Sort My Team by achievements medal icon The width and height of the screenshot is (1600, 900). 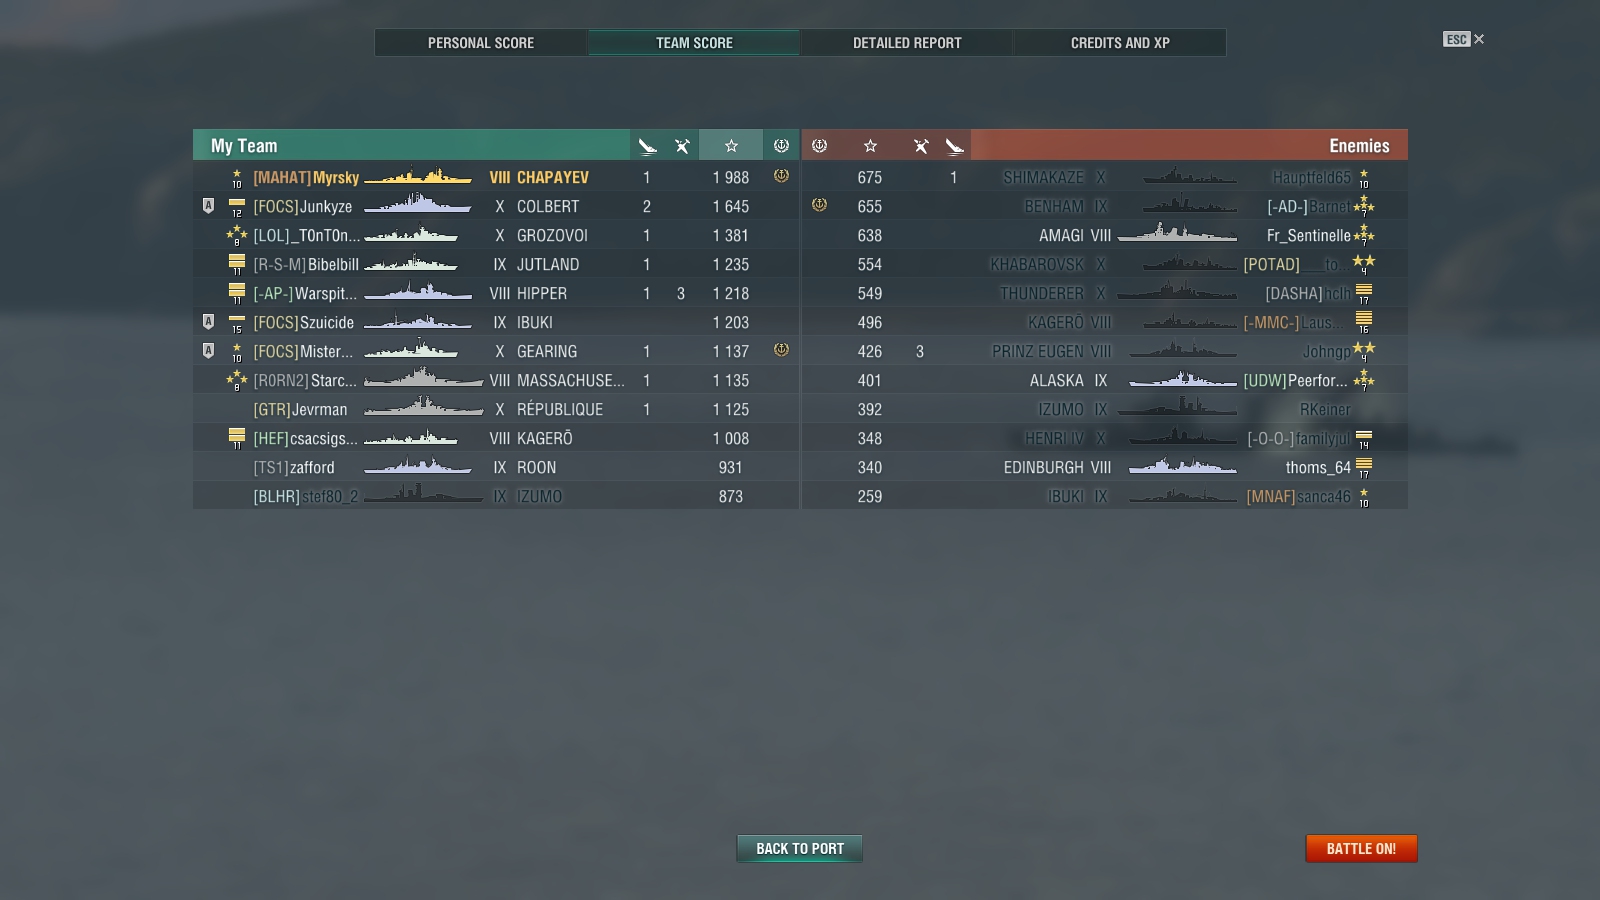click(x=781, y=146)
